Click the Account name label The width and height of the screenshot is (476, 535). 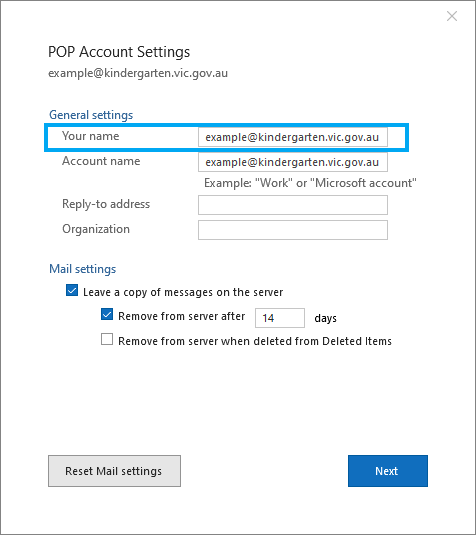(x=101, y=161)
